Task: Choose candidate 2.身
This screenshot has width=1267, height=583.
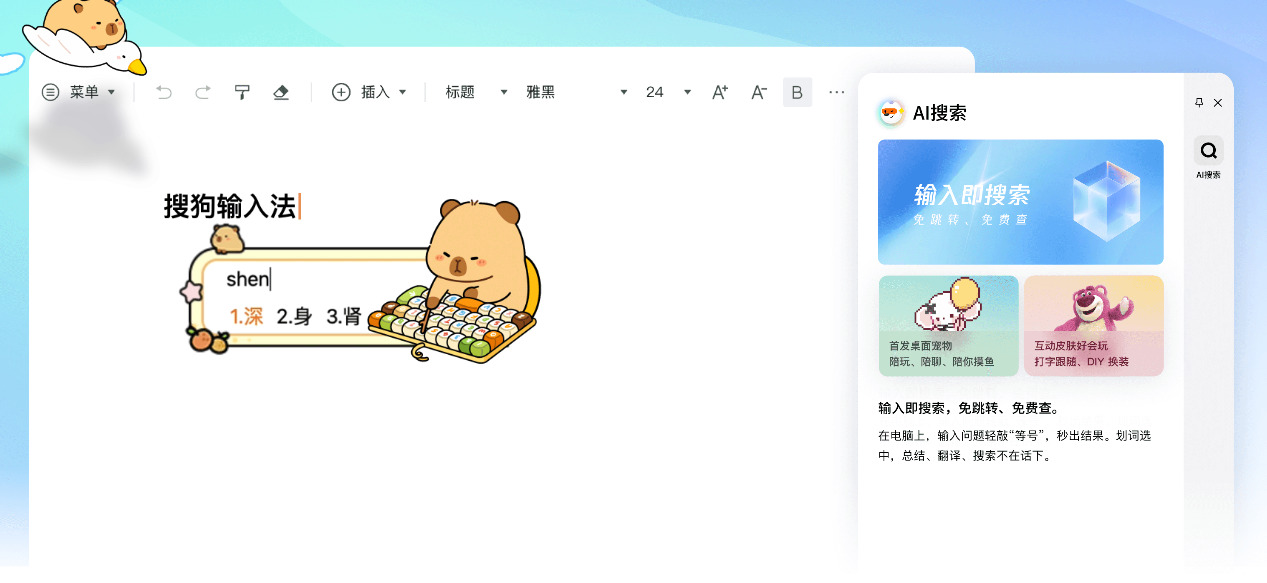Action: (x=294, y=317)
